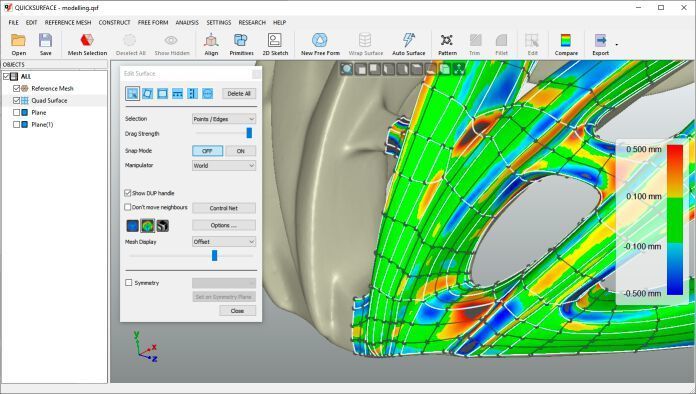Enable the Symmetry checkbox
The image size is (696, 394).
(x=129, y=283)
